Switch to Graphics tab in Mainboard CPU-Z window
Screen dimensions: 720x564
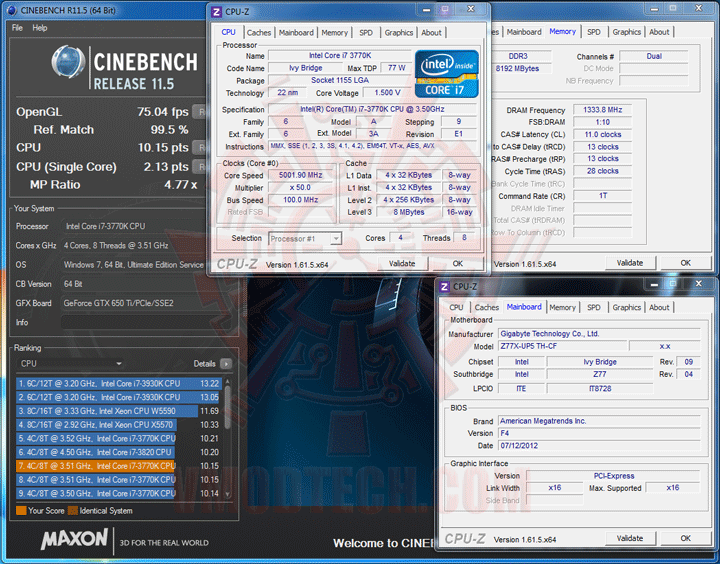click(626, 308)
